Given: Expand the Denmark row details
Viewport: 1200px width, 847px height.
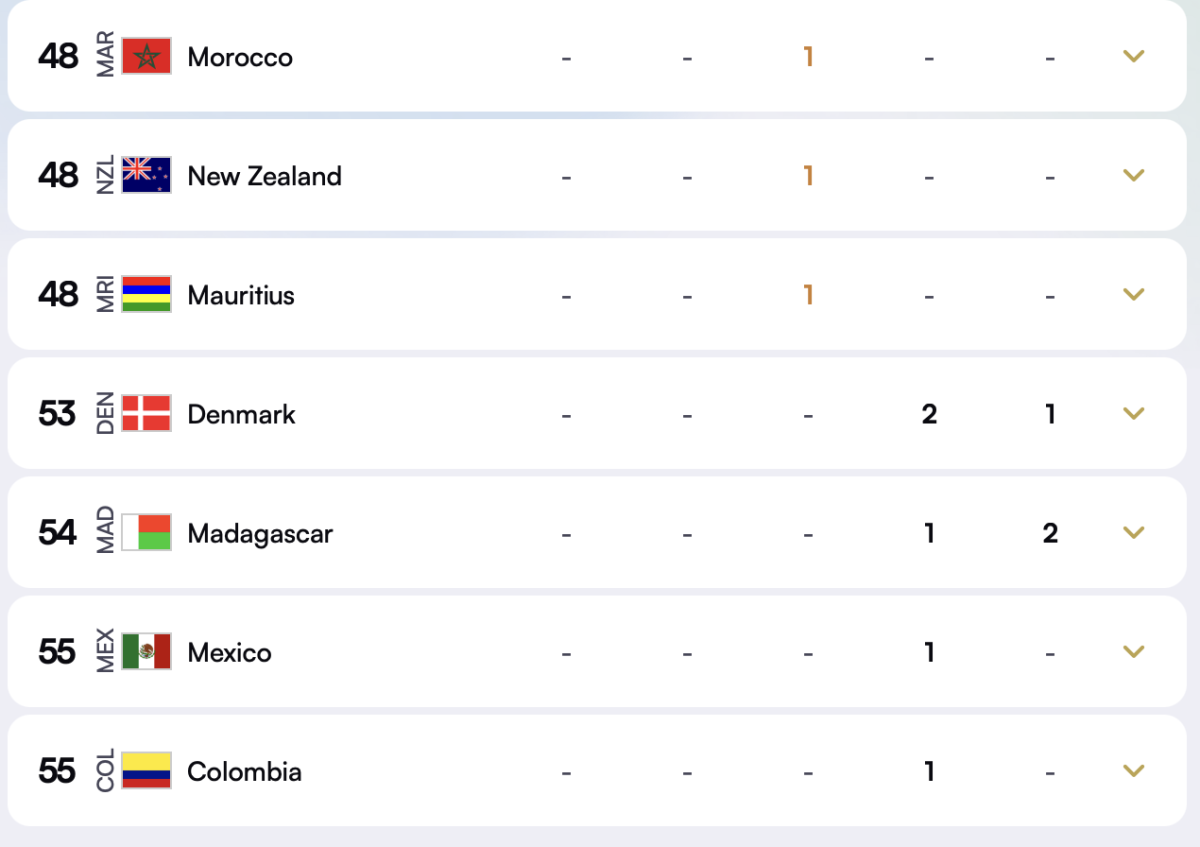Looking at the screenshot, I should 1133,413.
